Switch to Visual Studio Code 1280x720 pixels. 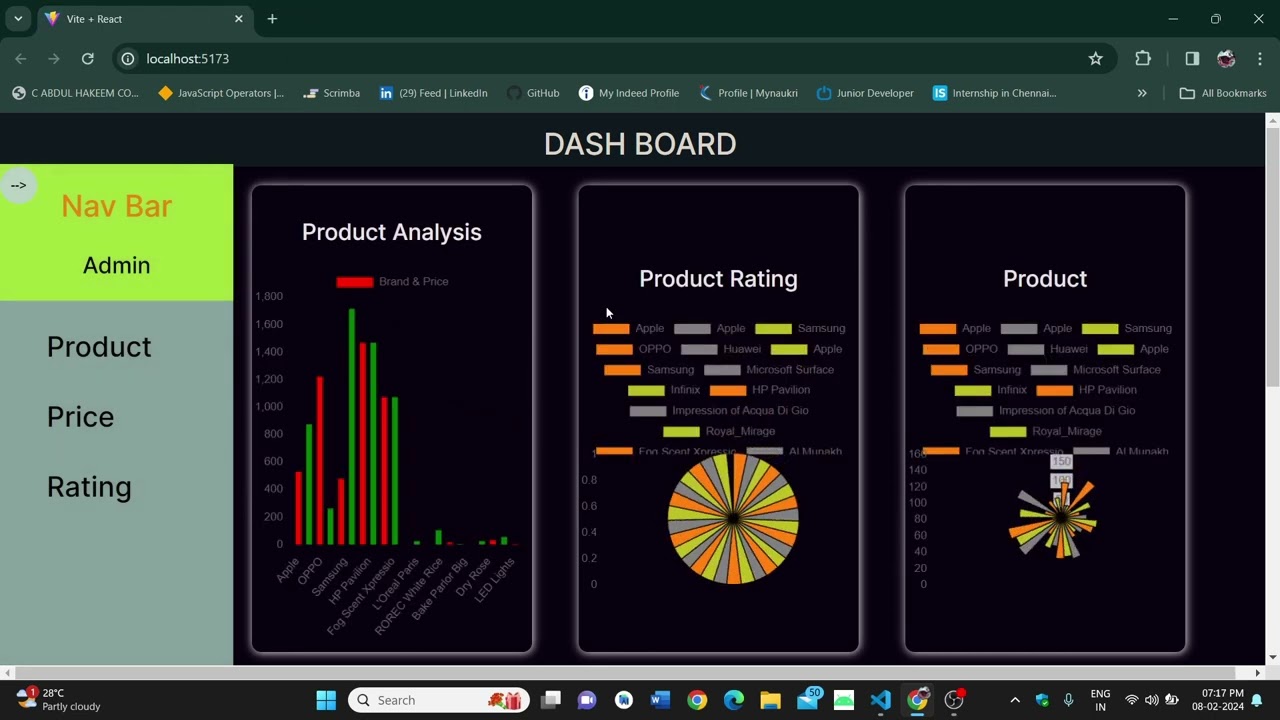pyautogui.click(x=880, y=700)
